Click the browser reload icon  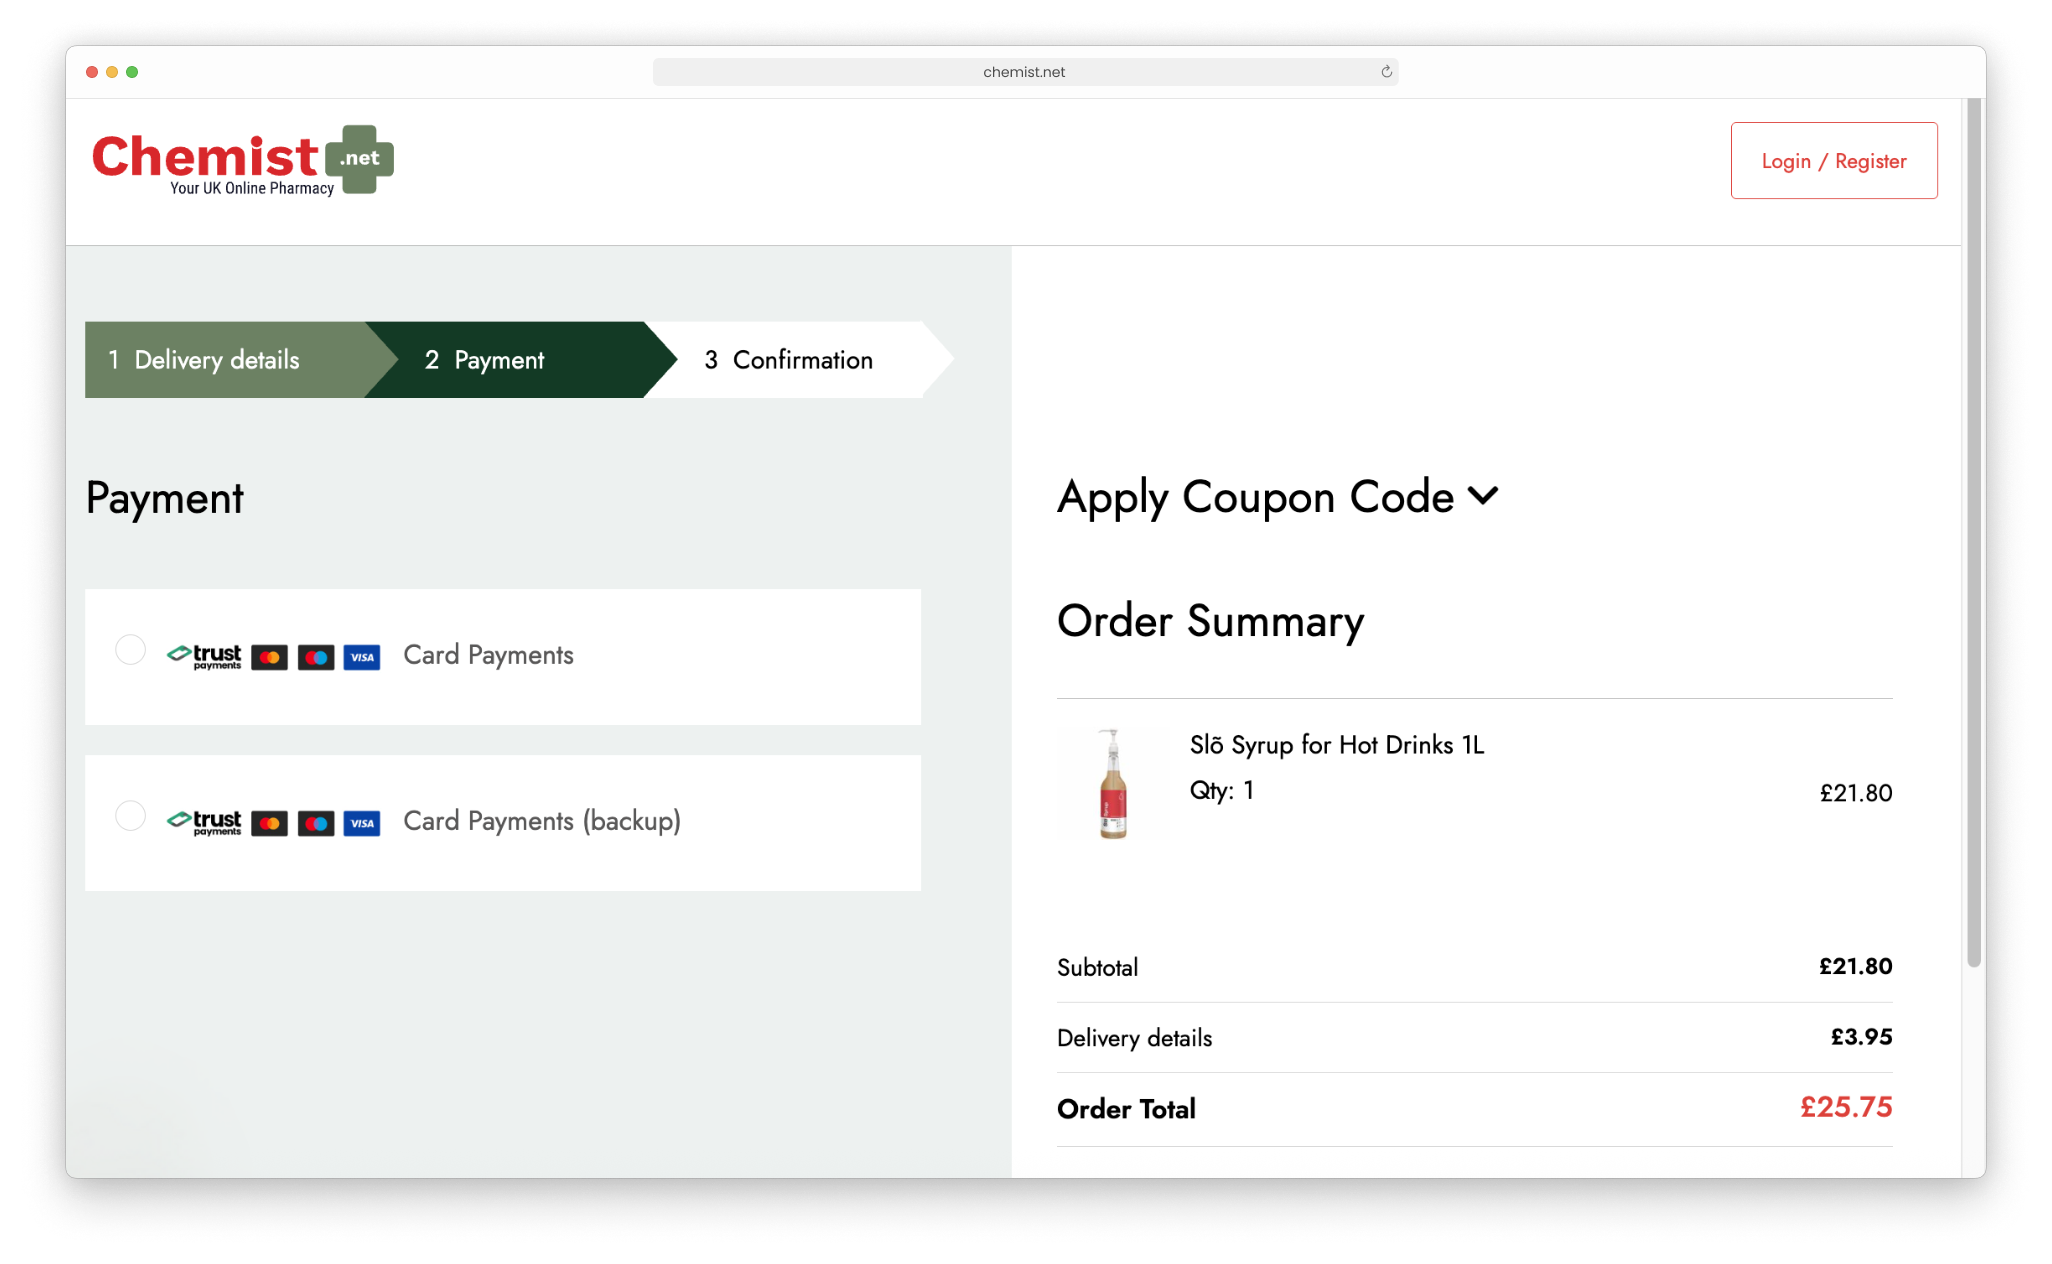1386,72
